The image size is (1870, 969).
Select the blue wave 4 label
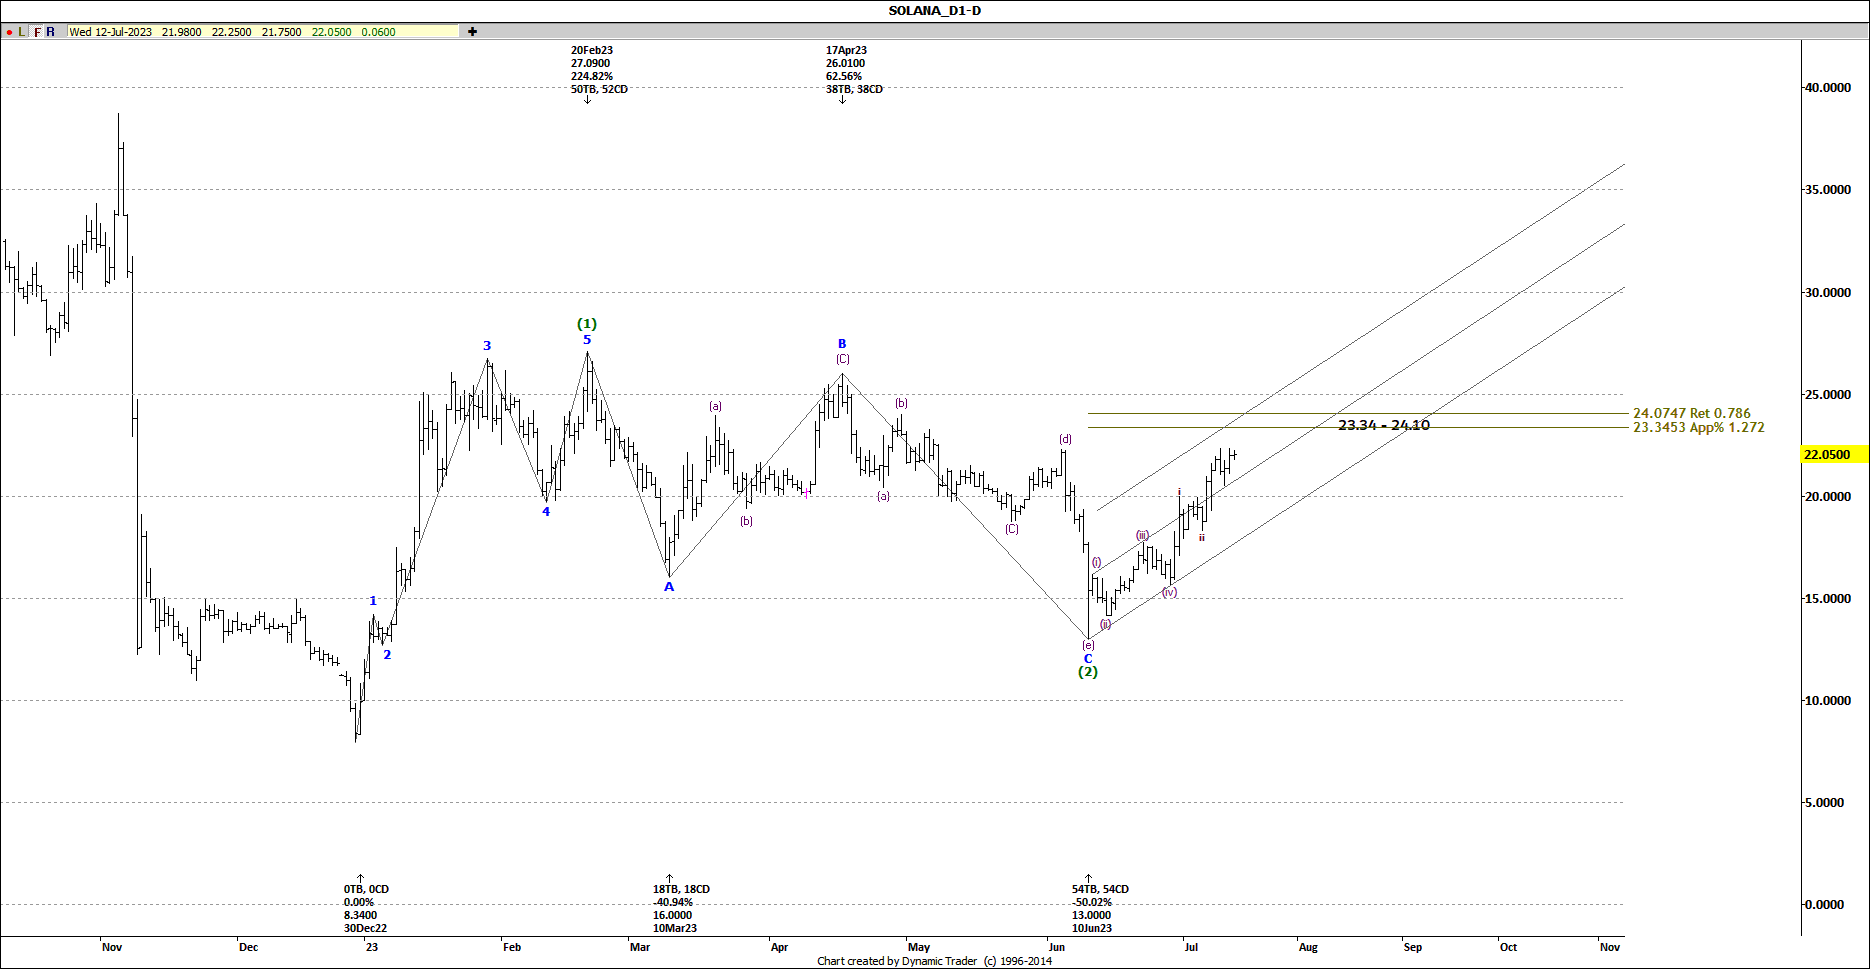click(546, 512)
